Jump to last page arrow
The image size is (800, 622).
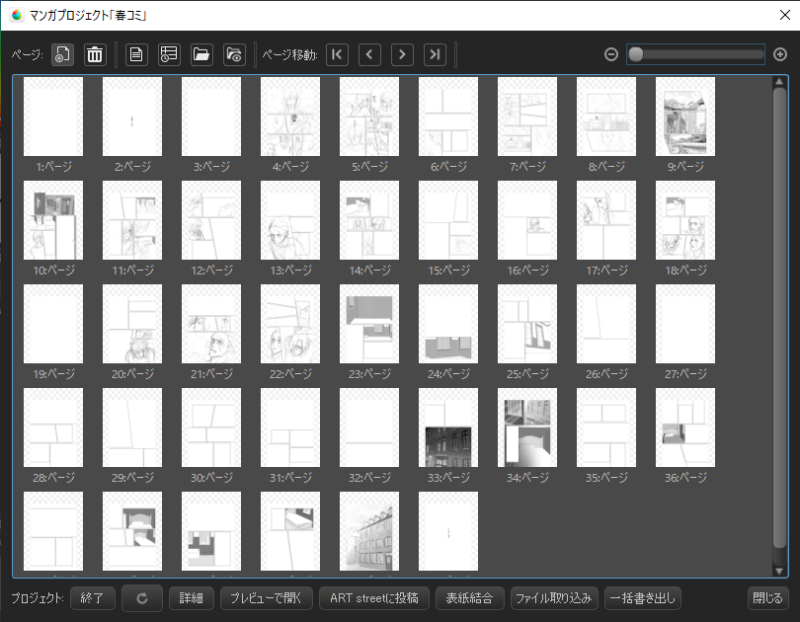435,54
